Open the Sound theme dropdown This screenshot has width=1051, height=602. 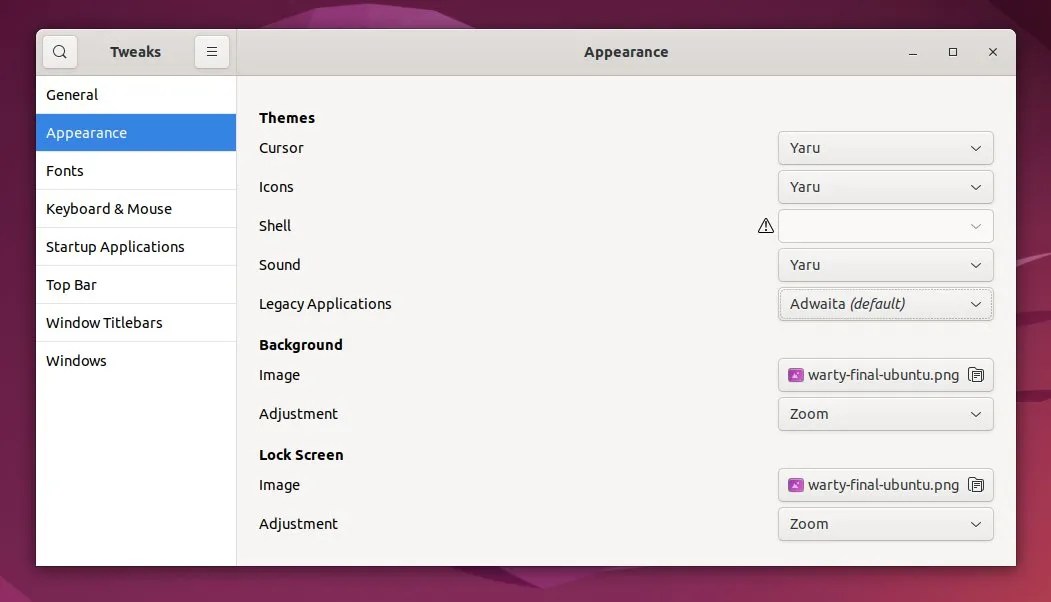pyautogui.click(x=885, y=265)
